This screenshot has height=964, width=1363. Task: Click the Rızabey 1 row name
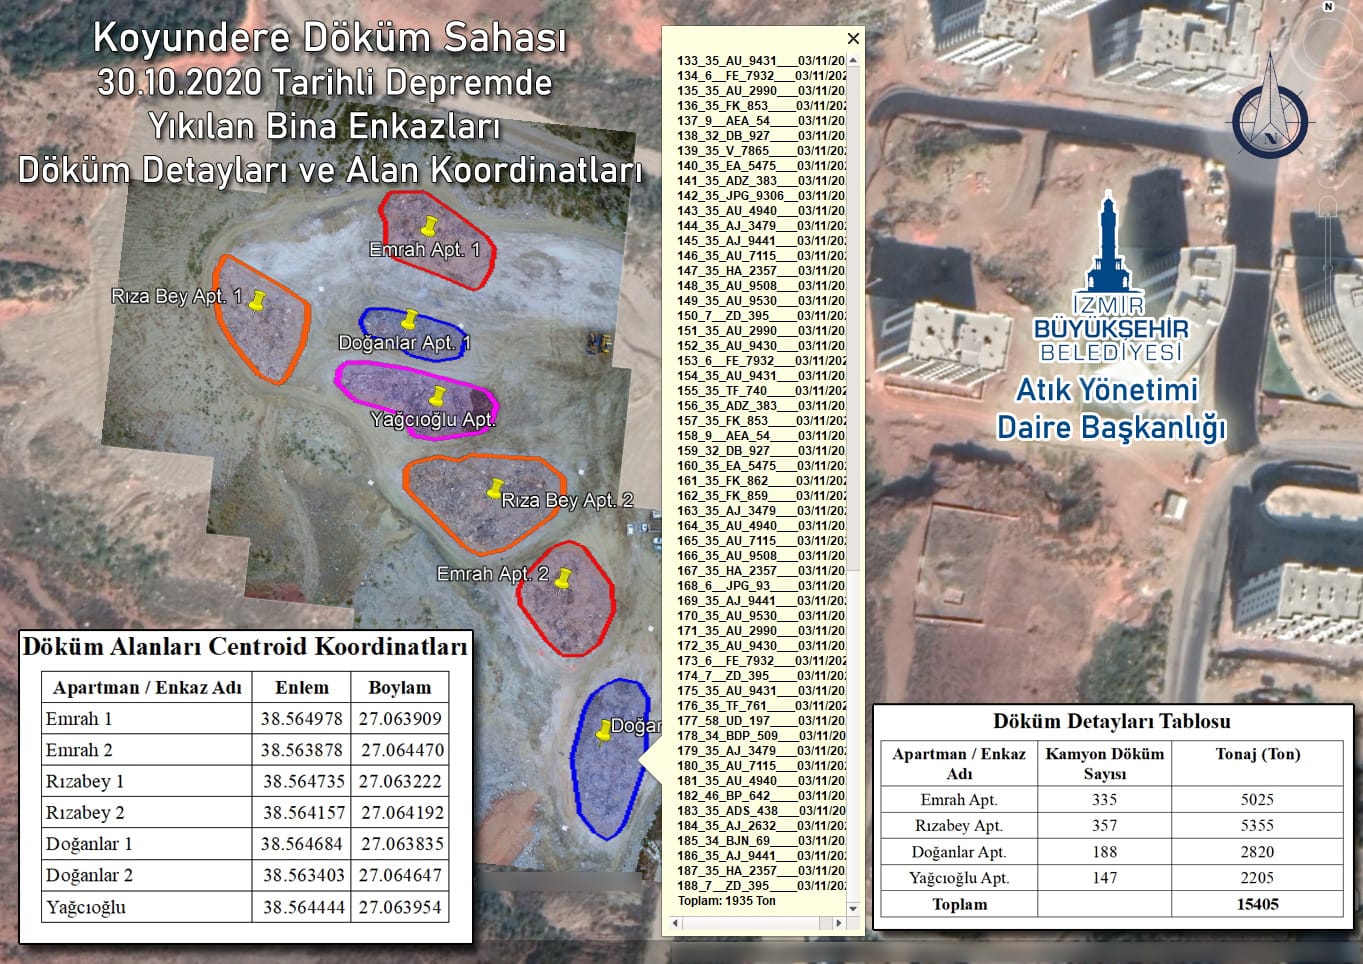[85, 782]
